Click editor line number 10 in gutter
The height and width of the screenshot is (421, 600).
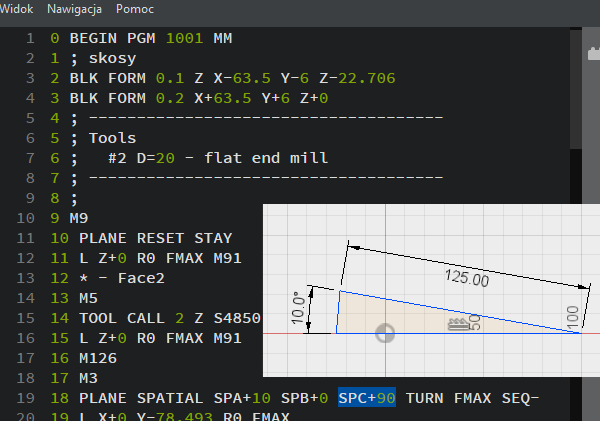click(x=25, y=218)
